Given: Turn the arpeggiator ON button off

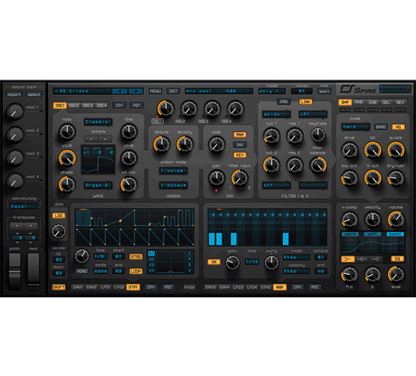Looking at the screenshot, I should (x=214, y=262).
